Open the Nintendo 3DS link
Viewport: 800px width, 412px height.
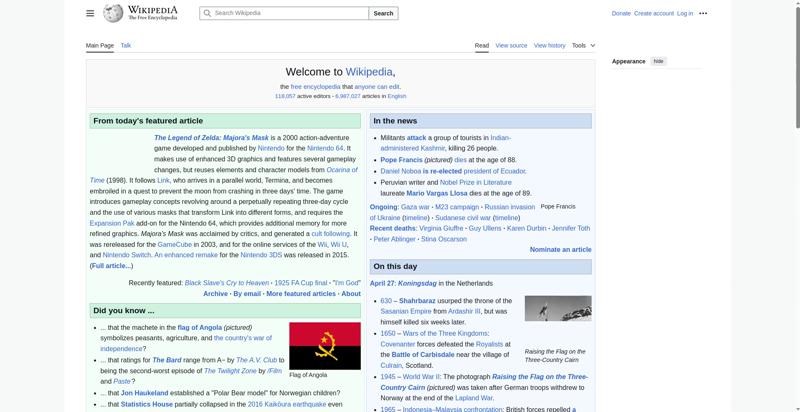[x=261, y=255]
